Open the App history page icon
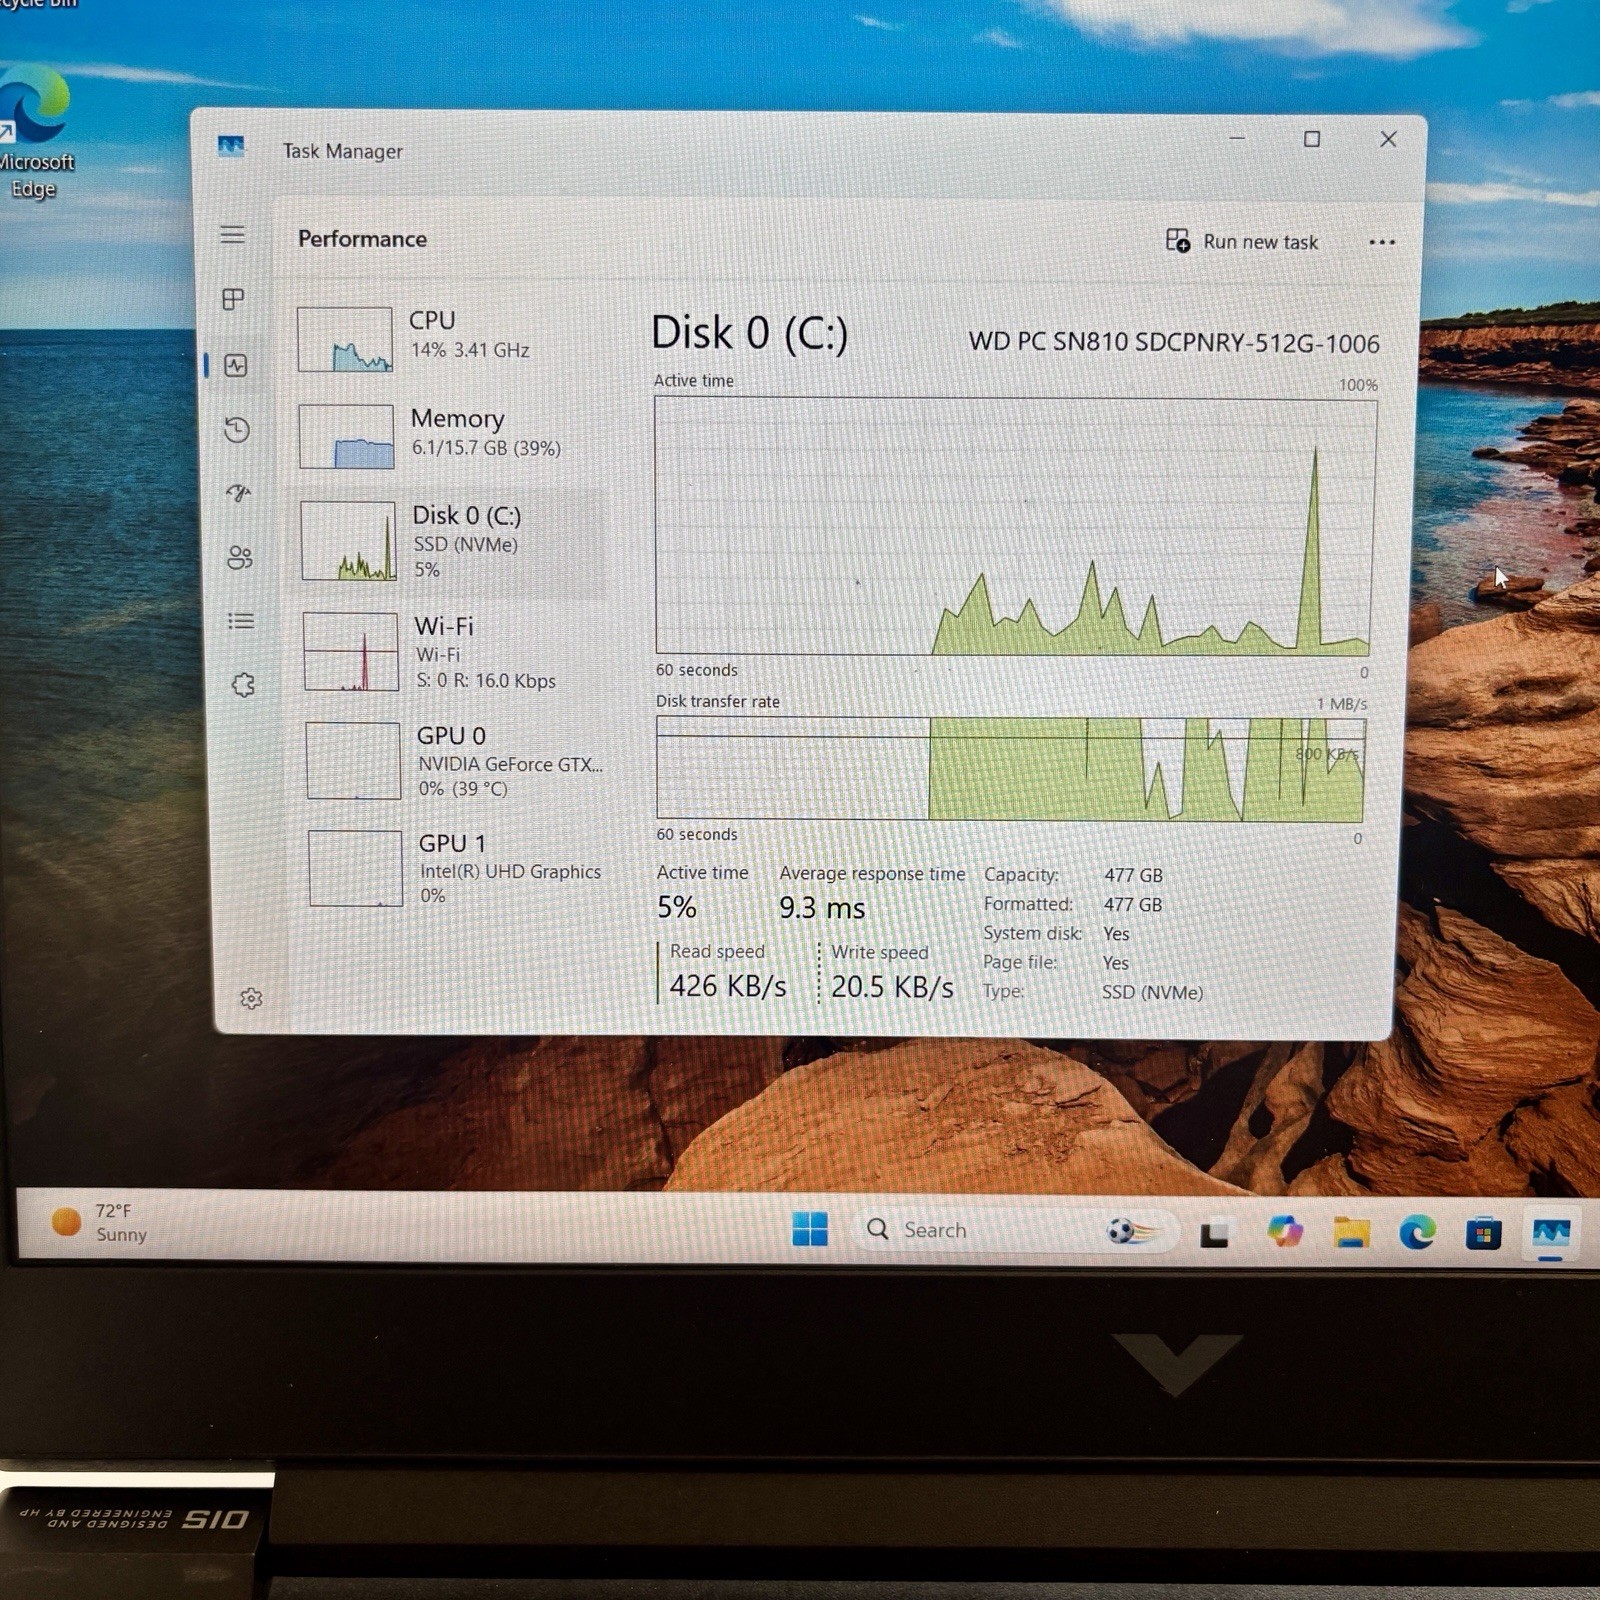 (237, 430)
